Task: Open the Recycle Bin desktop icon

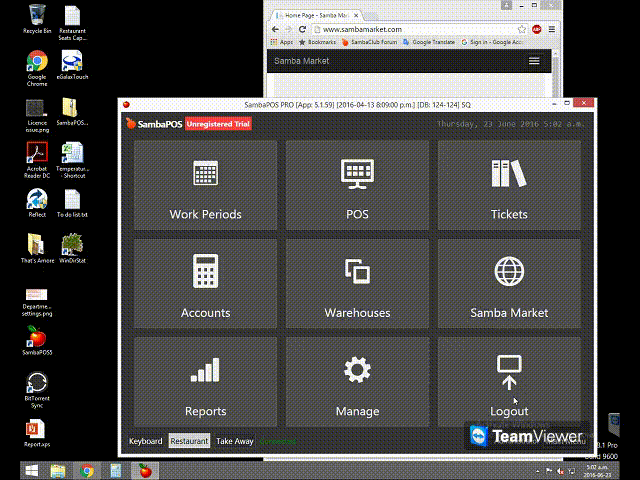Action: point(37,19)
